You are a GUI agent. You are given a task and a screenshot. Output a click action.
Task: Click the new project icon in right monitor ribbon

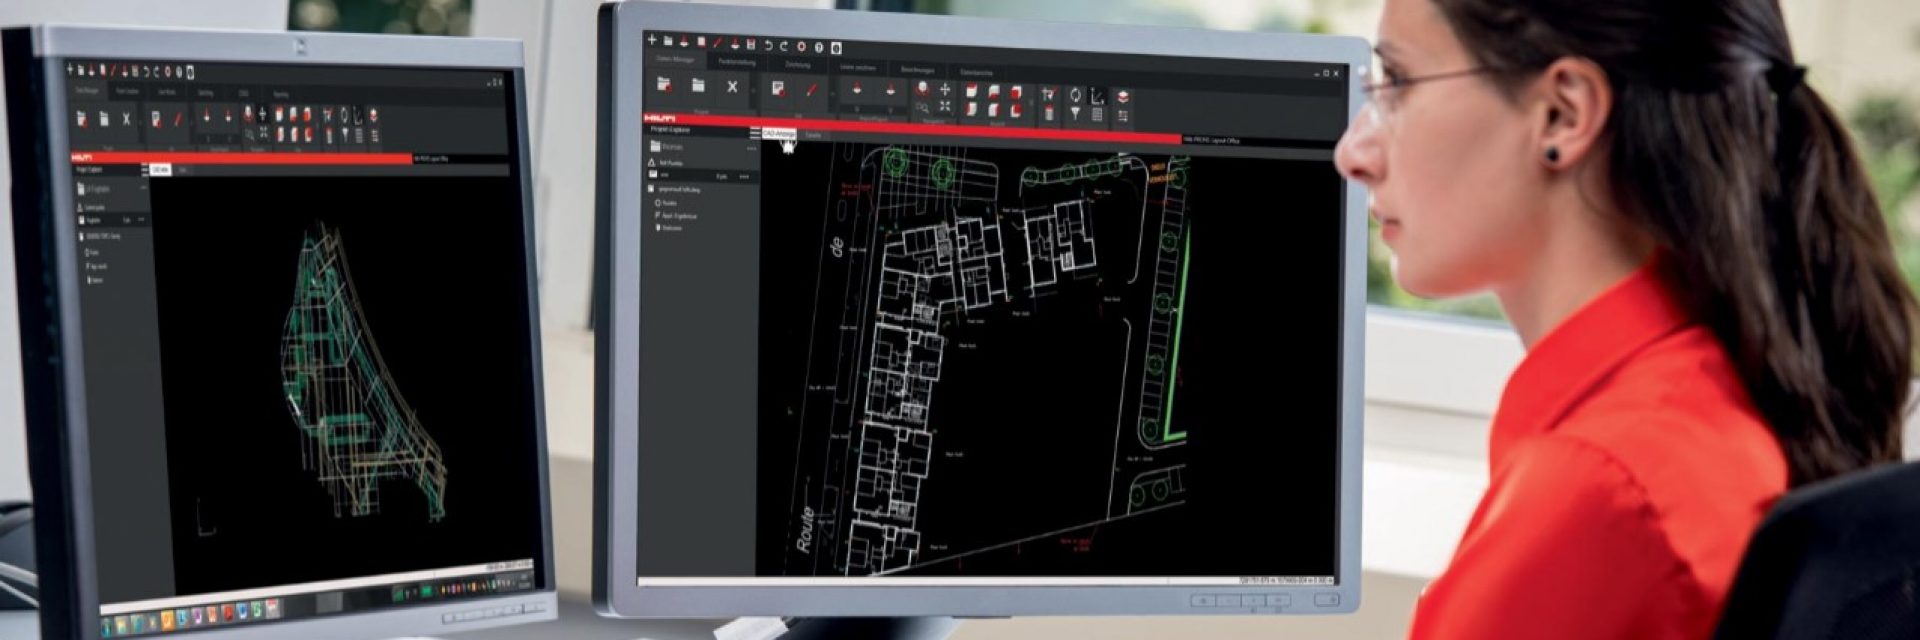click(664, 84)
